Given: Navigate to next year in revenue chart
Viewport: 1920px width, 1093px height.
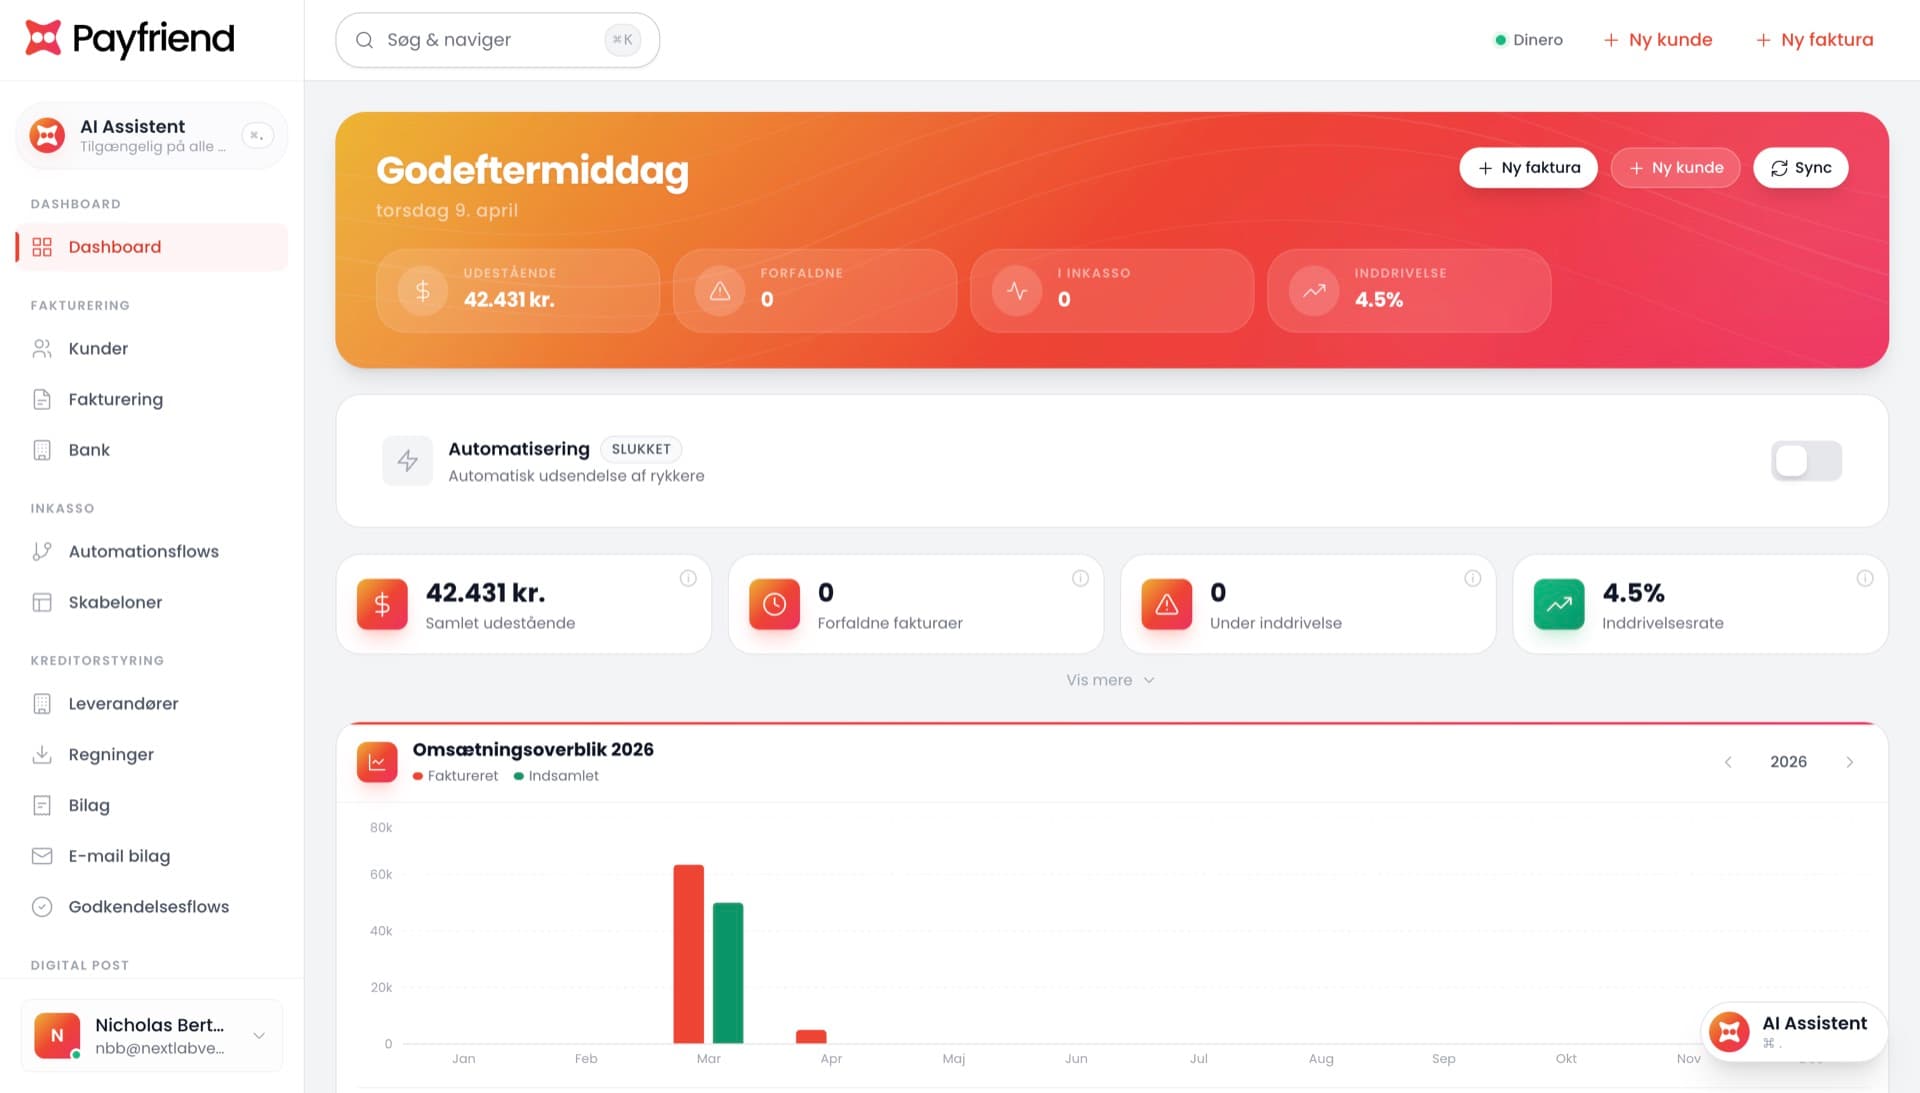Looking at the screenshot, I should pyautogui.click(x=1850, y=761).
